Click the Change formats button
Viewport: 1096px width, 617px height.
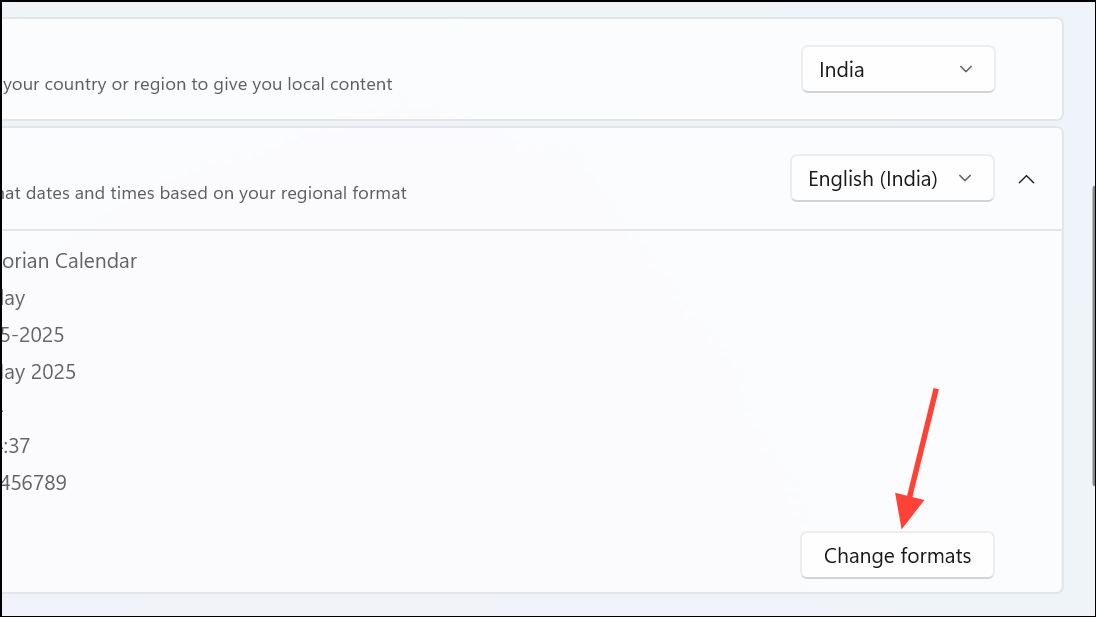coord(897,556)
